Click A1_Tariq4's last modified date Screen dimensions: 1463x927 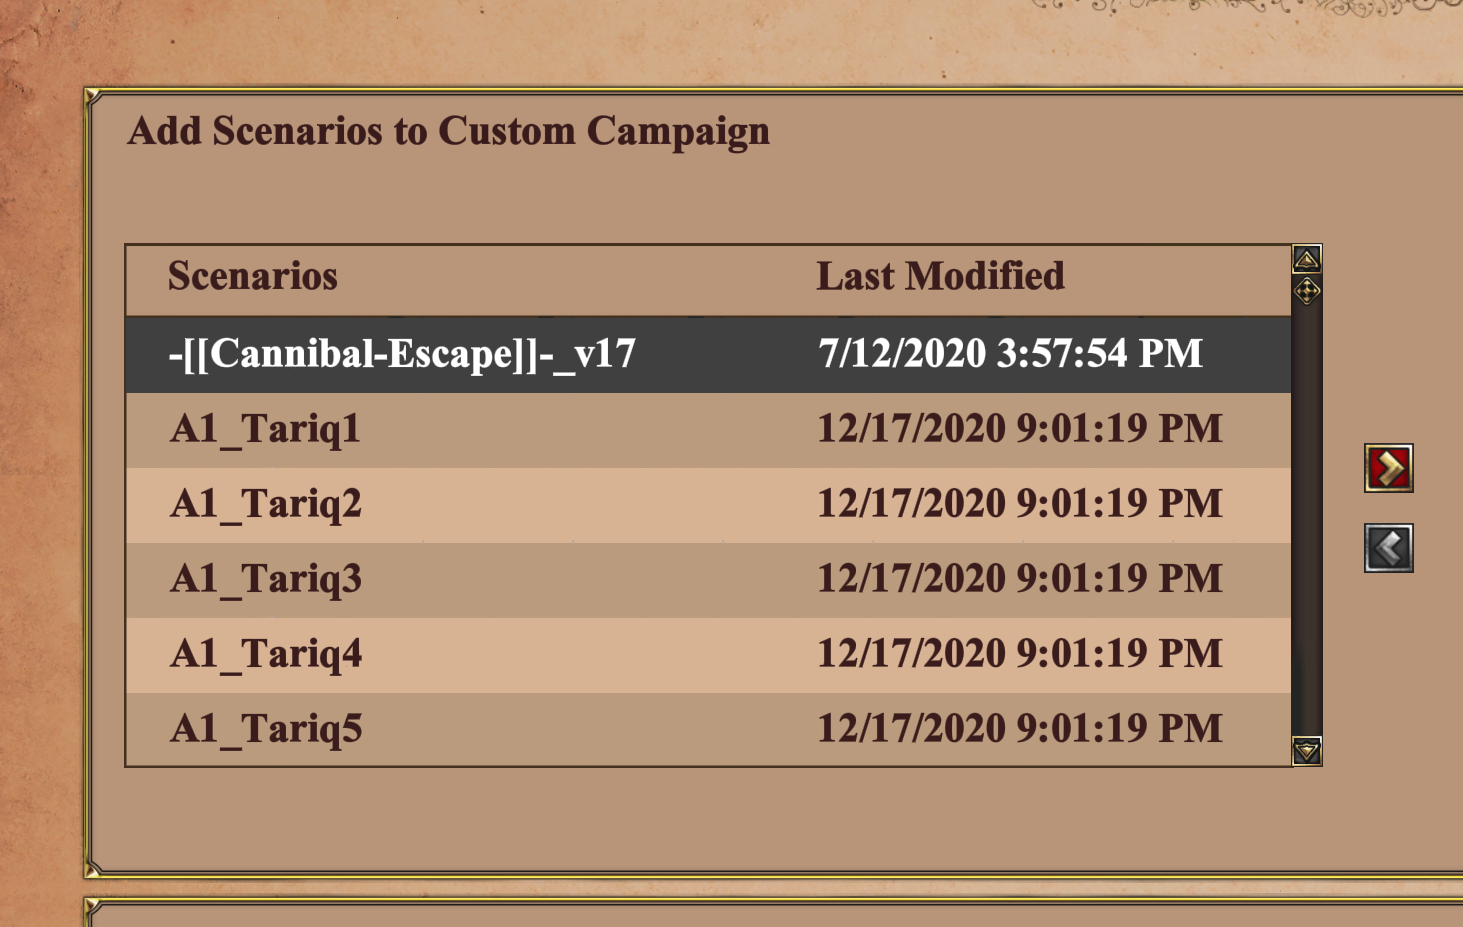pos(1019,654)
